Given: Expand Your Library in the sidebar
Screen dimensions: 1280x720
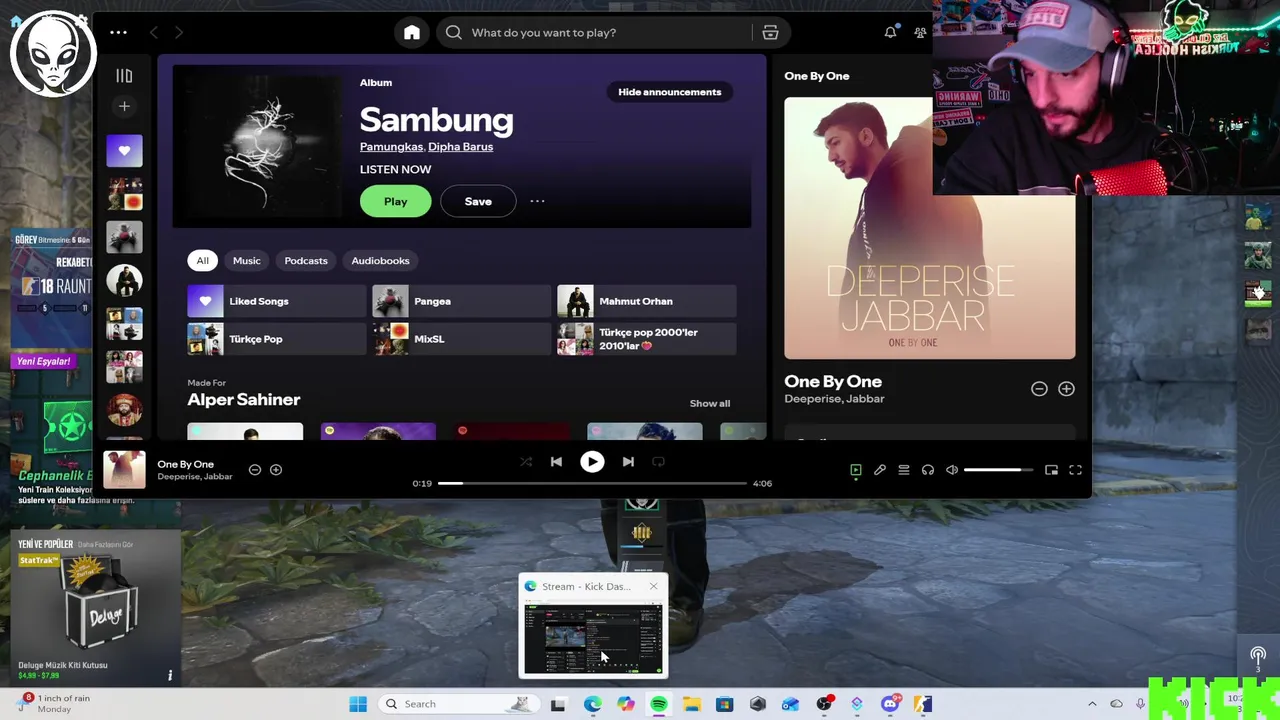Looking at the screenshot, I should click(124, 76).
